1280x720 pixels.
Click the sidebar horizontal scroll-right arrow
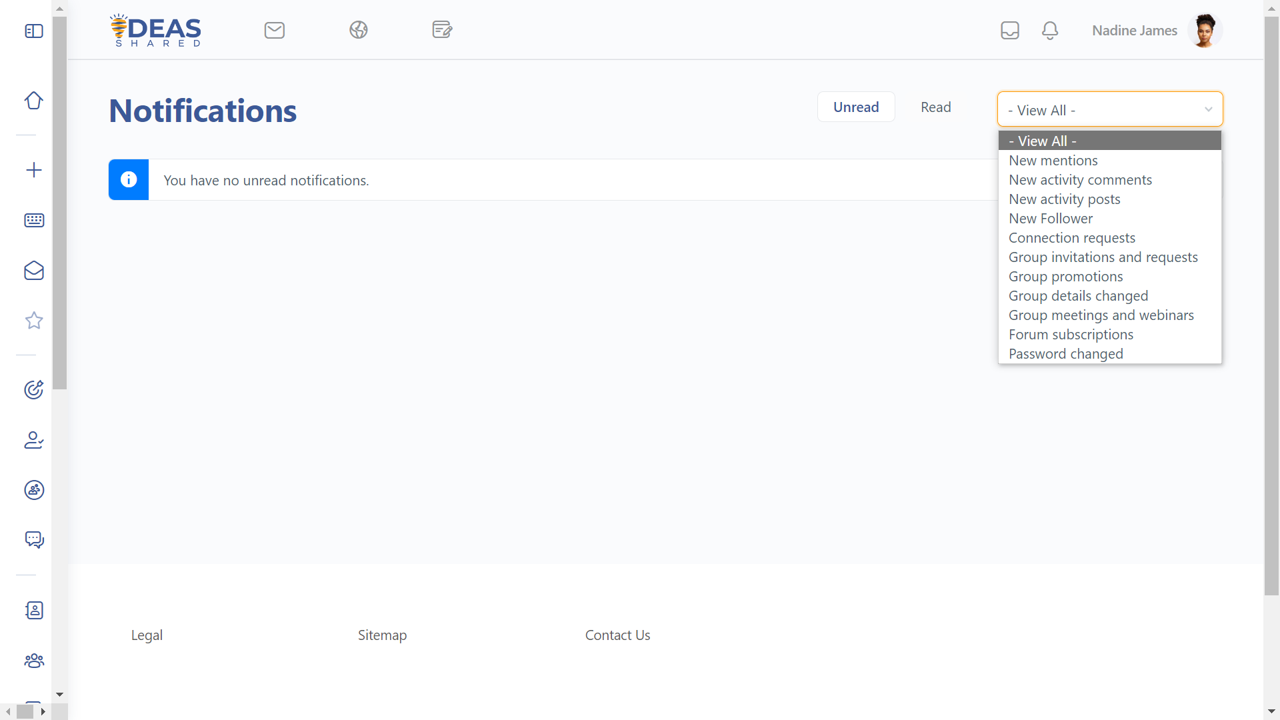tap(43, 711)
